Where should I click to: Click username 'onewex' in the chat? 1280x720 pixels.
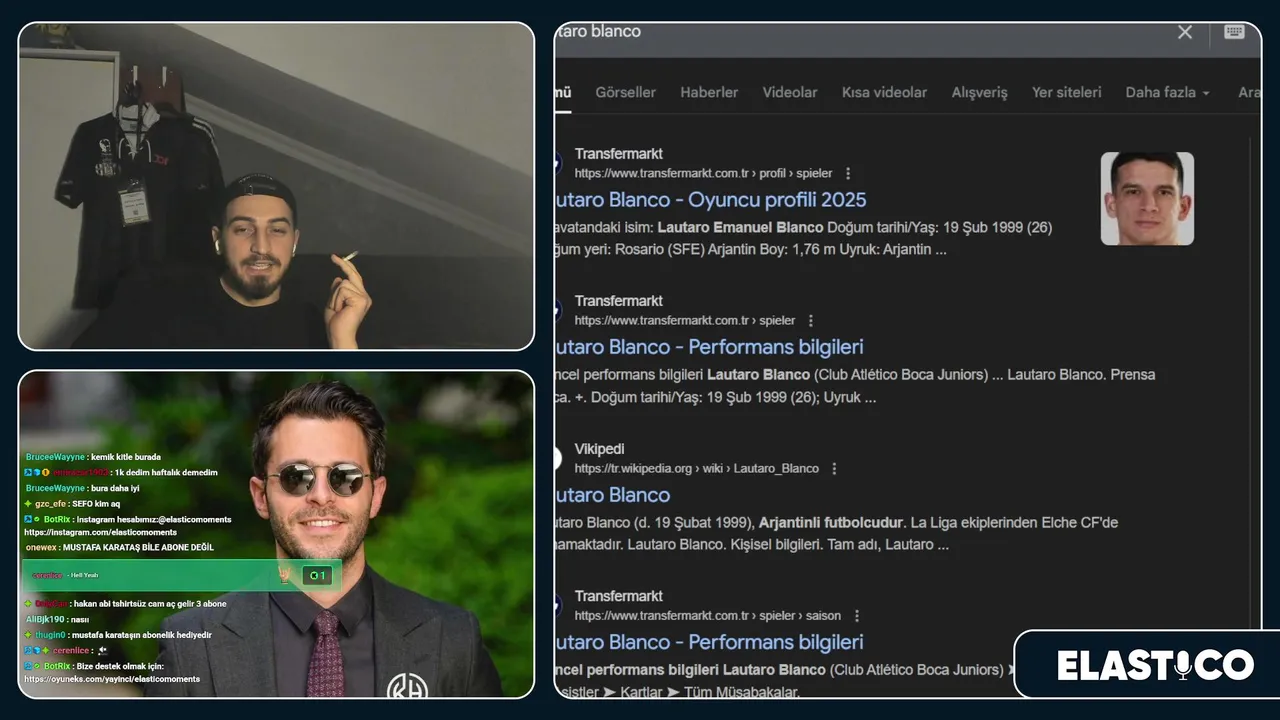(x=41, y=548)
